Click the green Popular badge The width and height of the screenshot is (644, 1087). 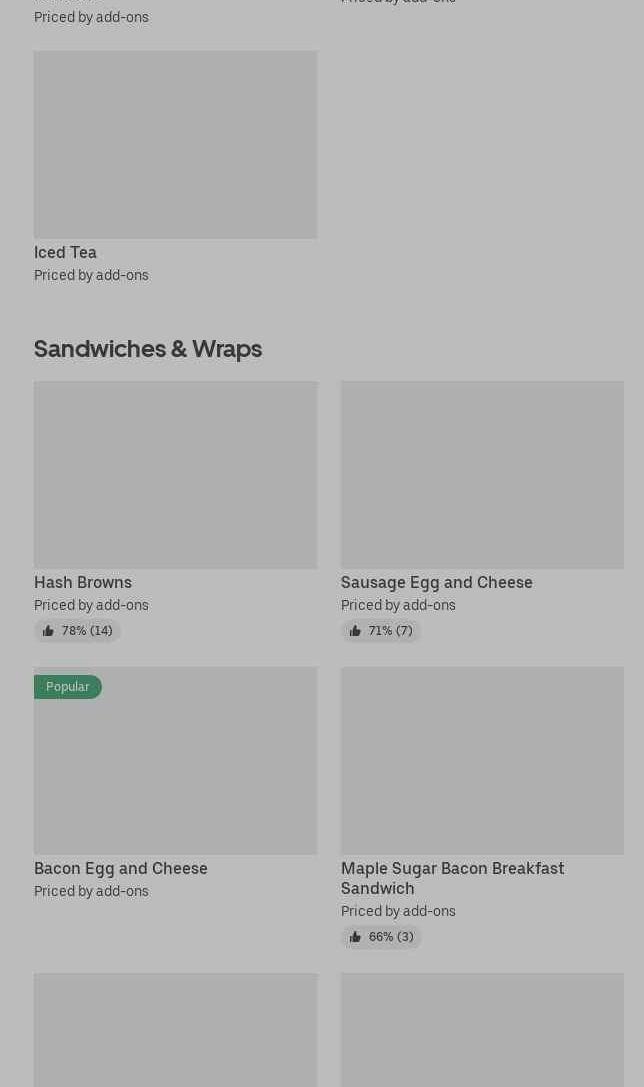(x=68, y=686)
